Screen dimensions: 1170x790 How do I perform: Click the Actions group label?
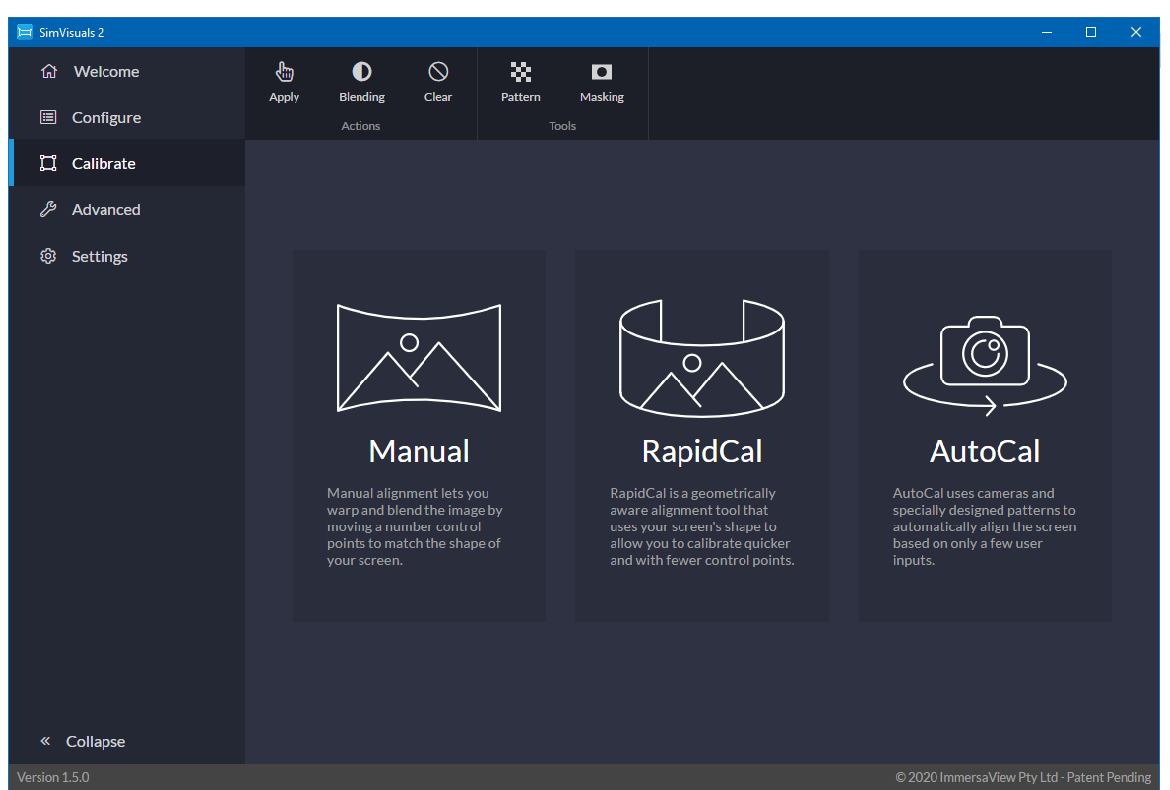[x=360, y=126]
